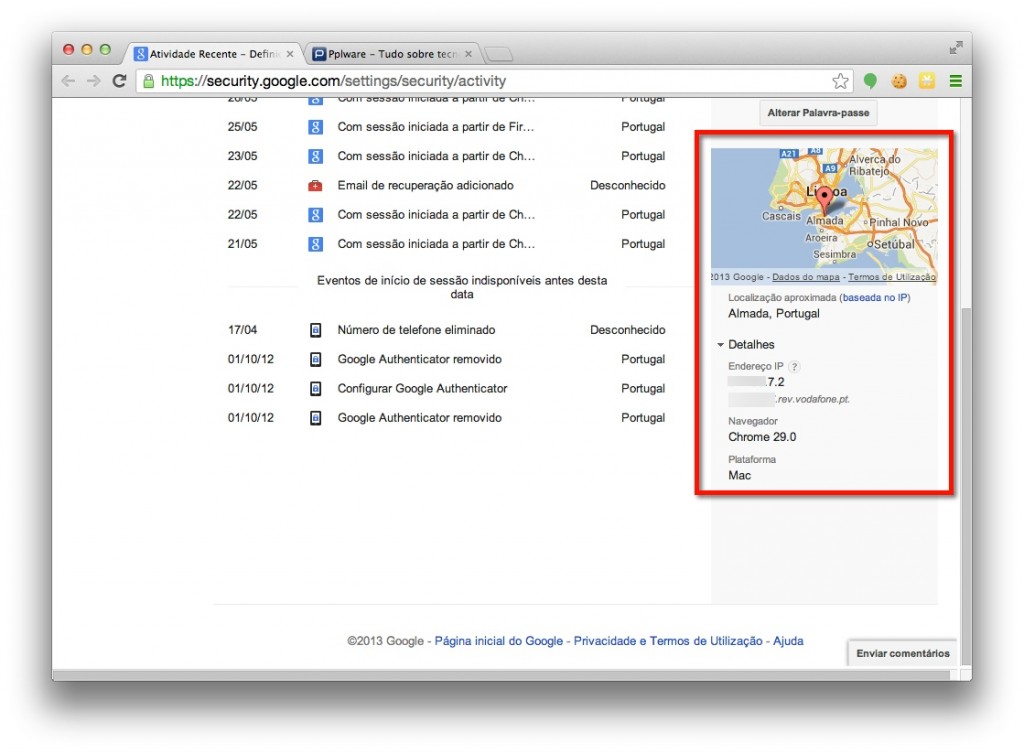Open Privacidade e Termos de Utilização footer link

pyautogui.click(x=668, y=641)
